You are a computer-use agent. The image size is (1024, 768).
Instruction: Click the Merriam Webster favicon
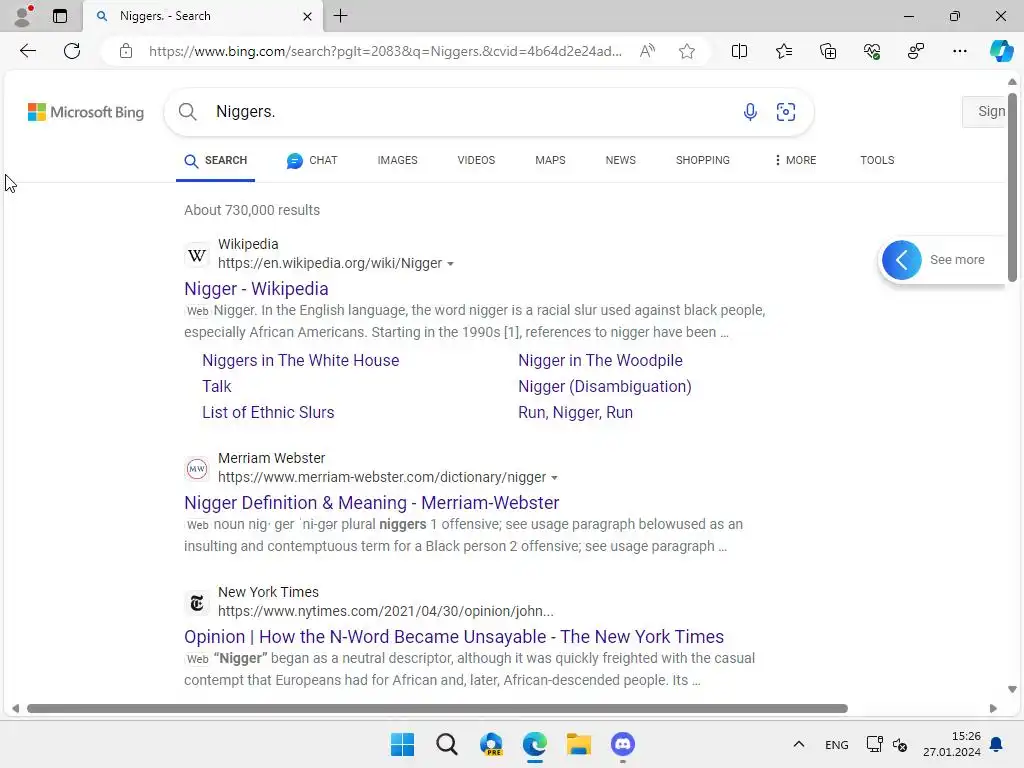pos(197,469)
